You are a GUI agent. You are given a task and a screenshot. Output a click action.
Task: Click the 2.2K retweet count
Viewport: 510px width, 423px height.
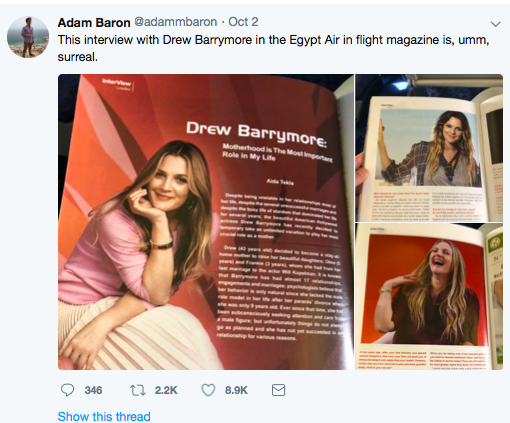click(166, 390)
